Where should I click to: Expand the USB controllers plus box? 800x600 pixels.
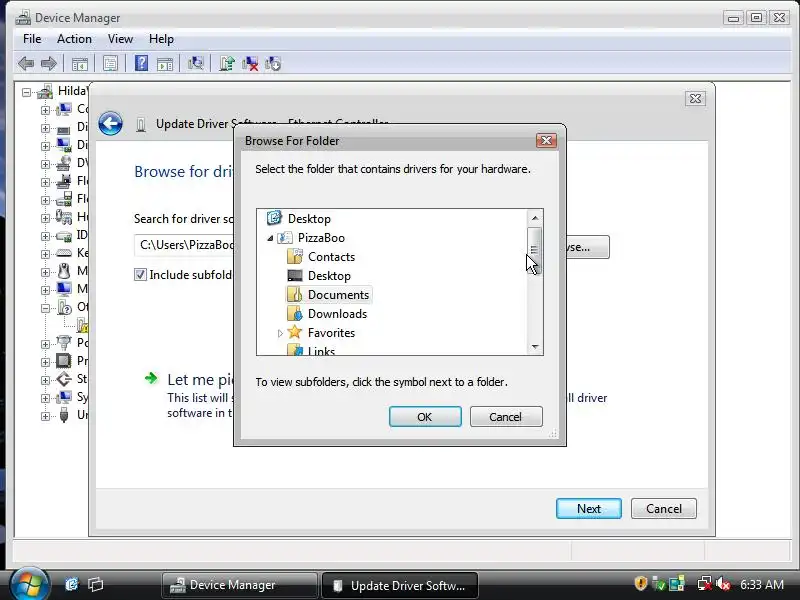tap(45, 416)
